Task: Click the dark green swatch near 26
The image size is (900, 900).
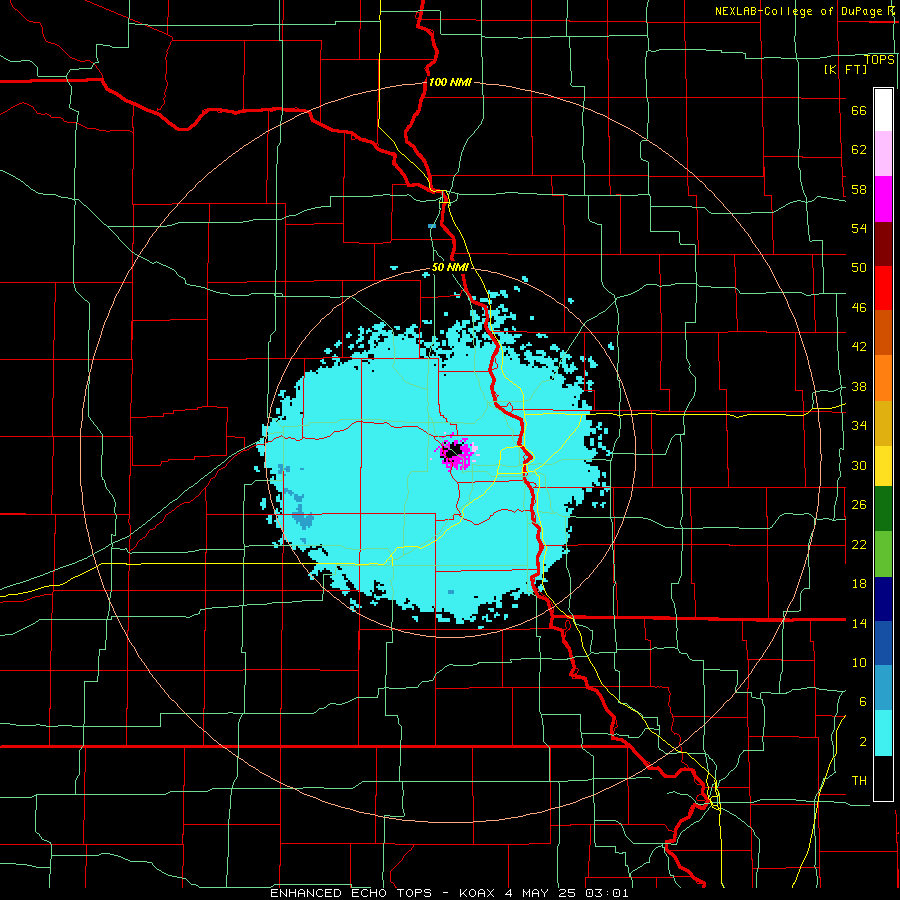Action: [883, 509]
